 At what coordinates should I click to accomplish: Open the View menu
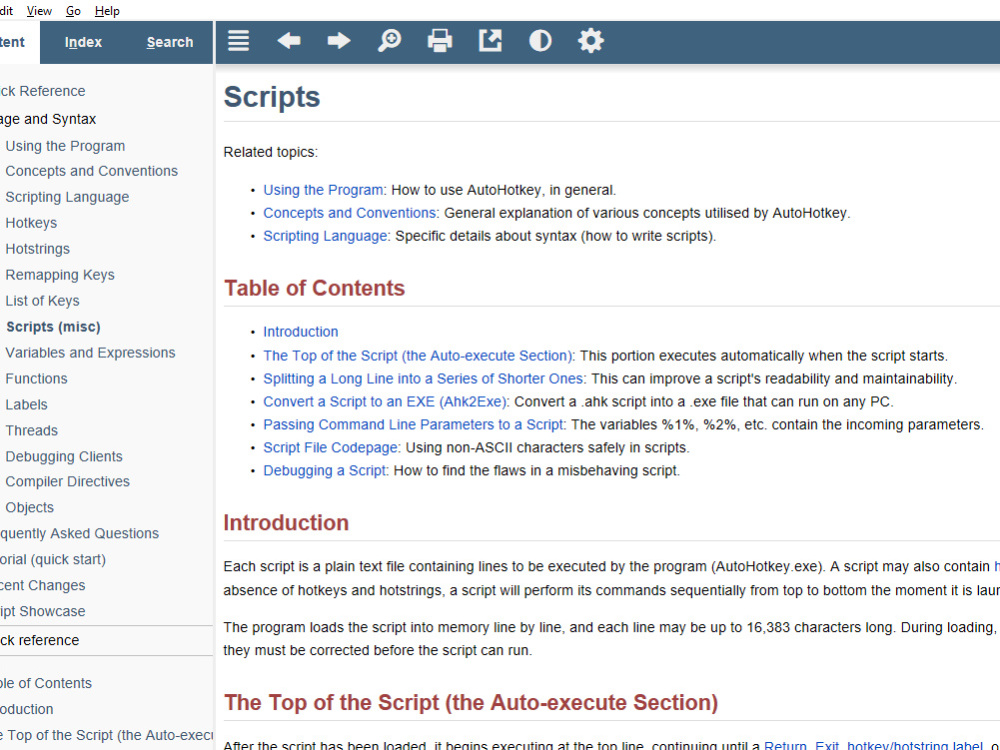click(x=39, y=11)
